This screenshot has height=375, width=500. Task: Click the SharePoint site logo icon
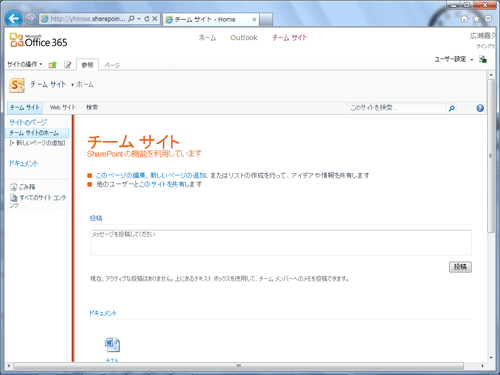(x=17, y=85)
